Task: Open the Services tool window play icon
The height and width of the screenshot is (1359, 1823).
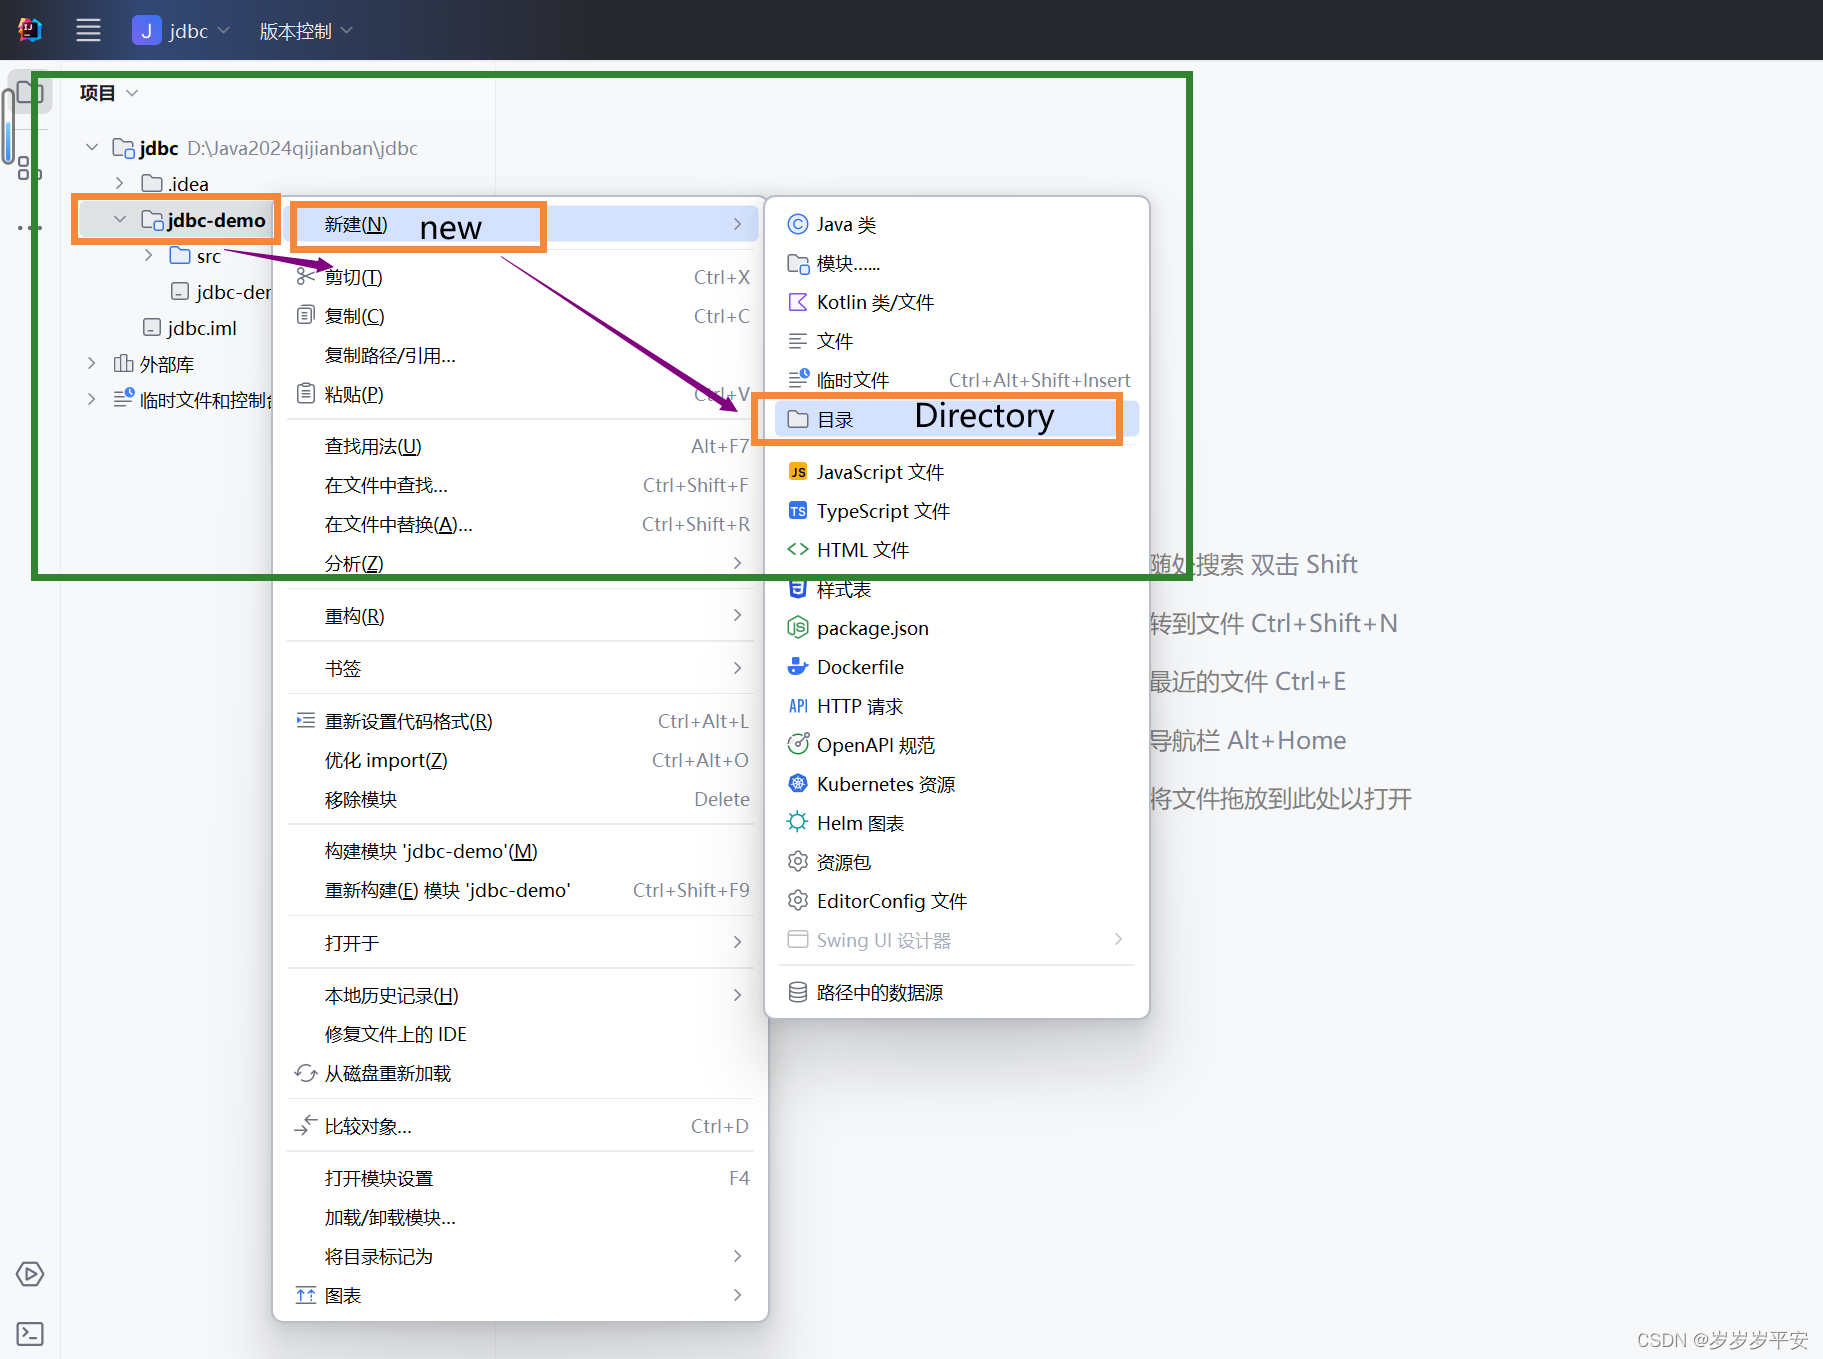Action: [29, 1274]
